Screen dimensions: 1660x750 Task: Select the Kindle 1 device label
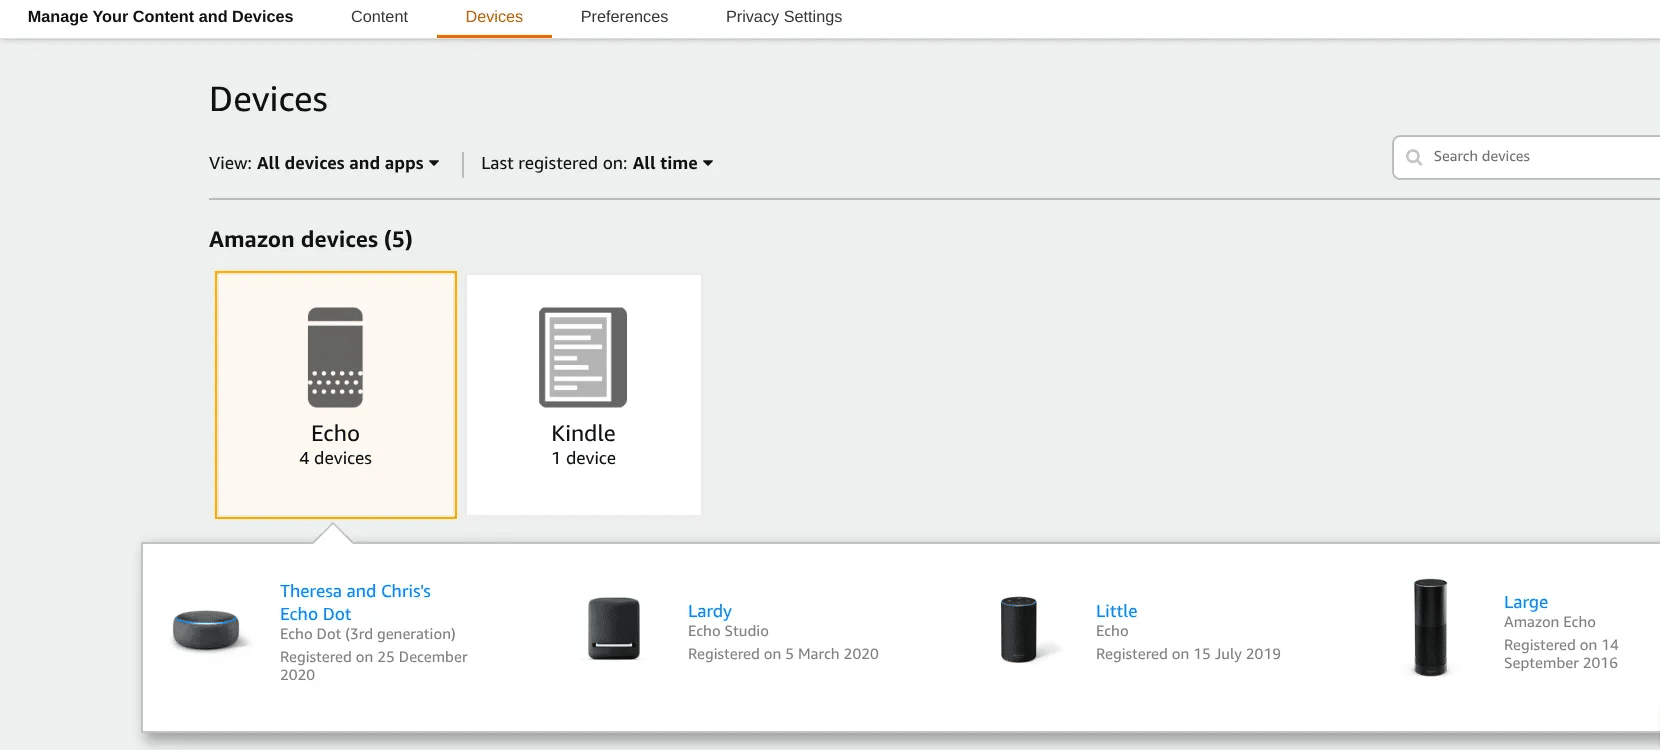click(x=583, y=446)
